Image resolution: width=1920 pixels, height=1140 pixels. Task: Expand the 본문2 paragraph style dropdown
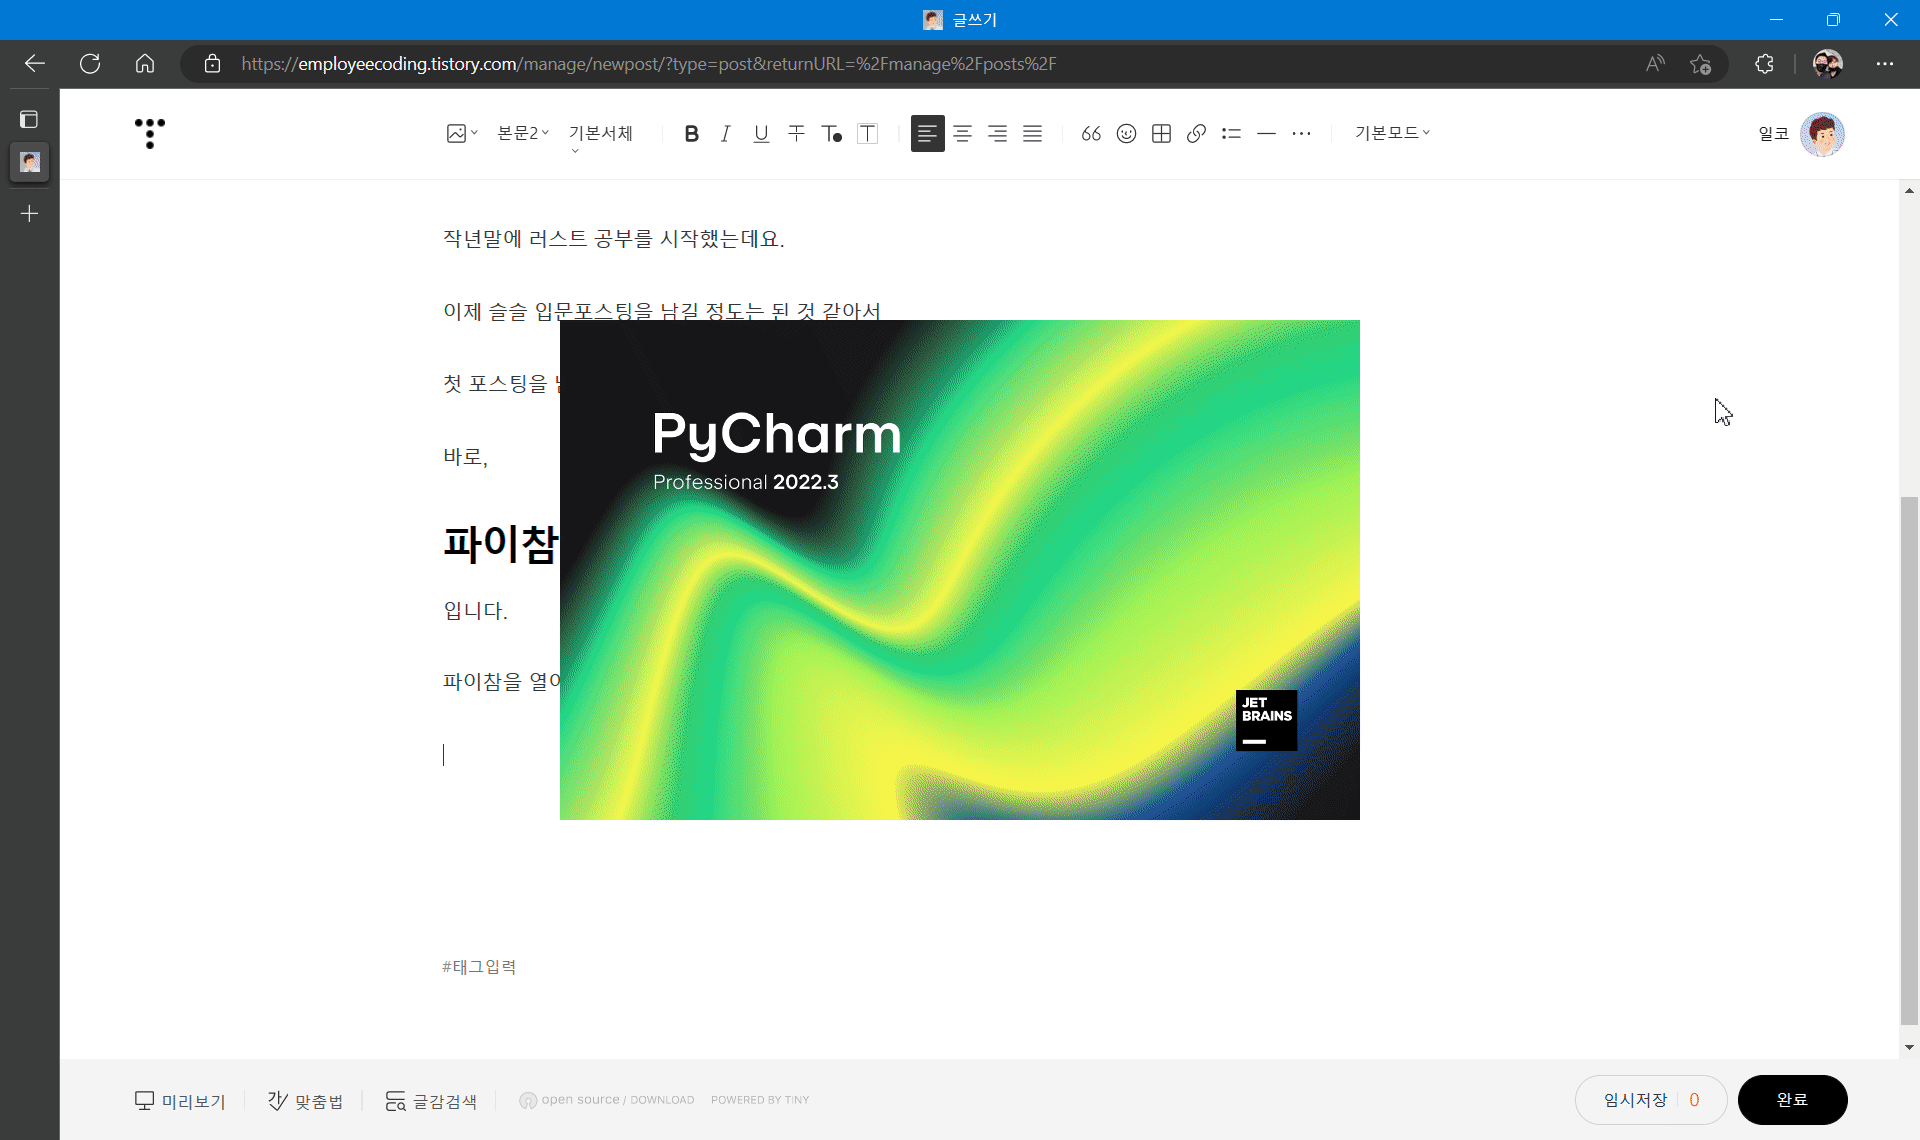tap(523, 133)
